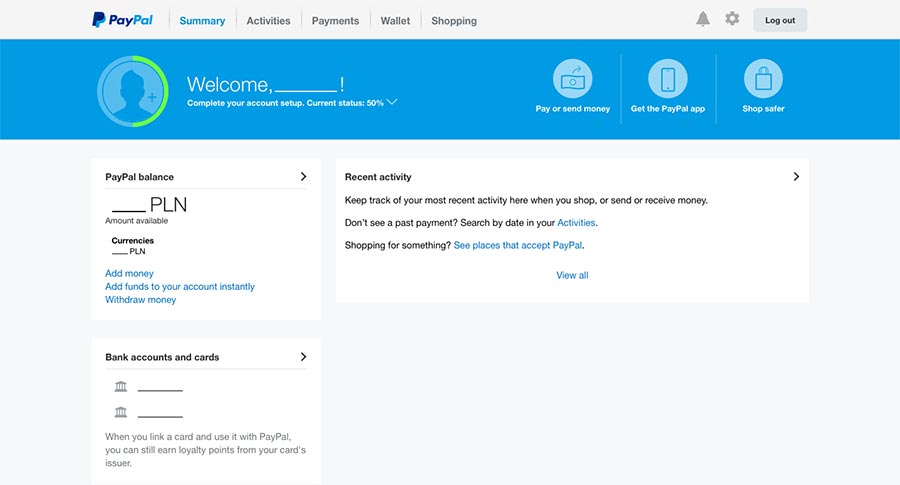This screenshot has height=485, width=900.
Task: Select the second bank account icon
Action: [x=121, y=412]
